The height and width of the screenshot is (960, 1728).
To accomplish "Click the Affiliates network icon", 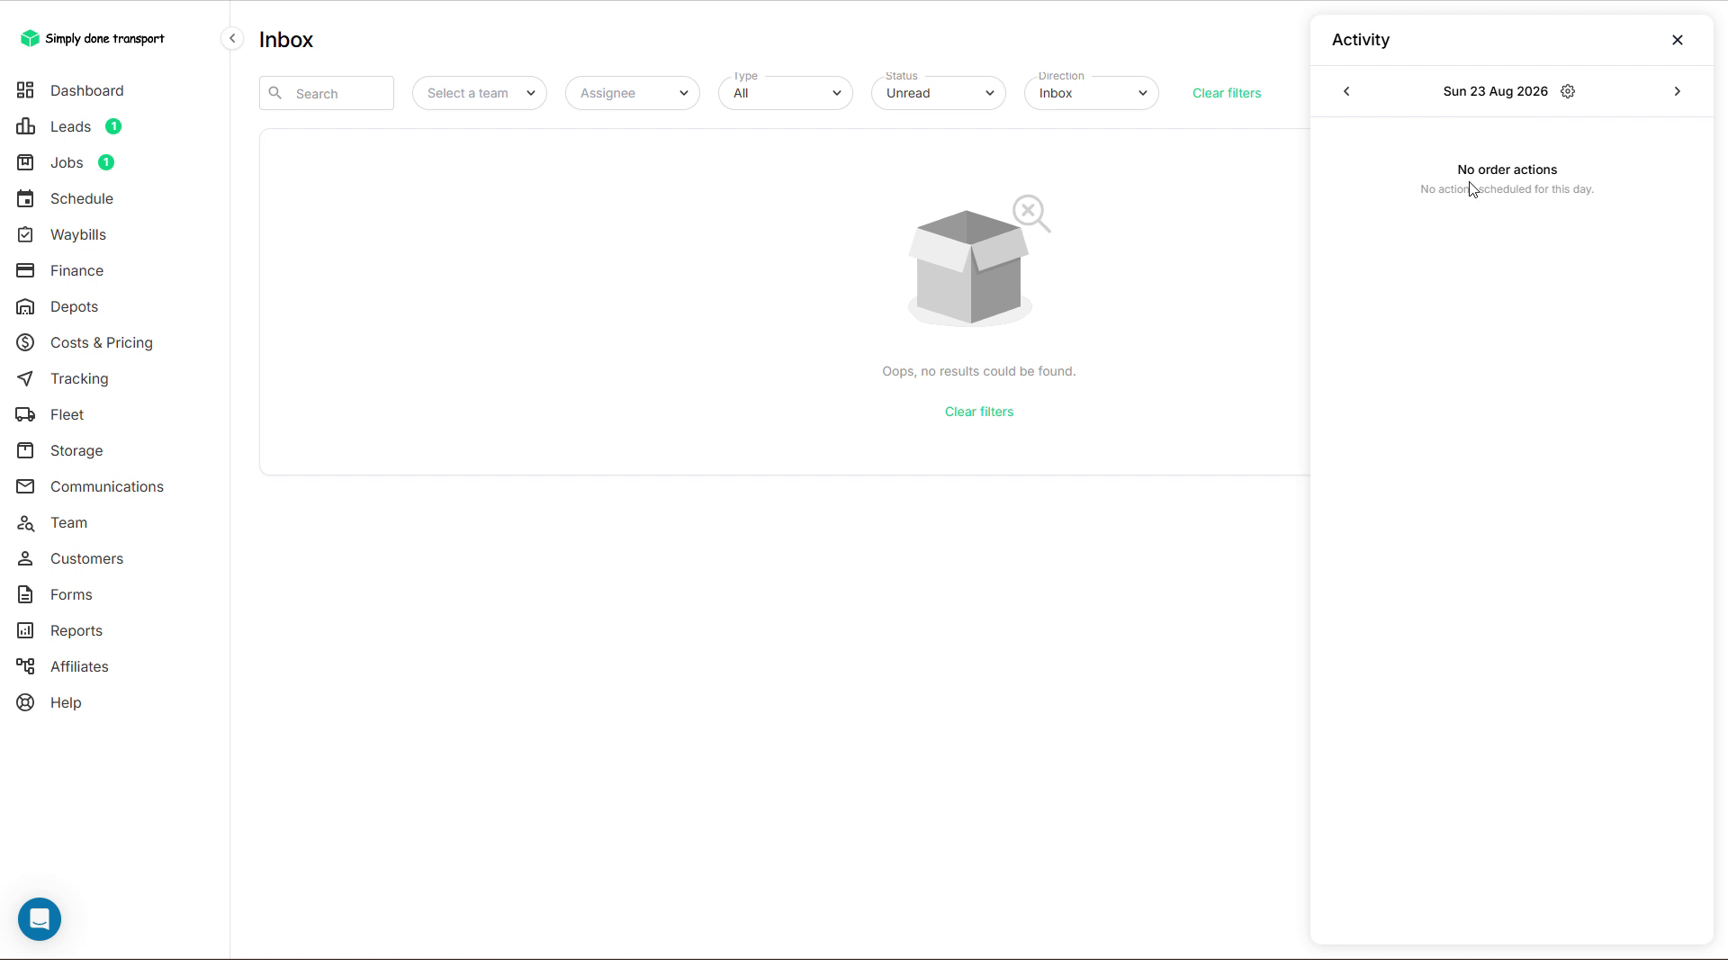I will [x=25, y=666].
